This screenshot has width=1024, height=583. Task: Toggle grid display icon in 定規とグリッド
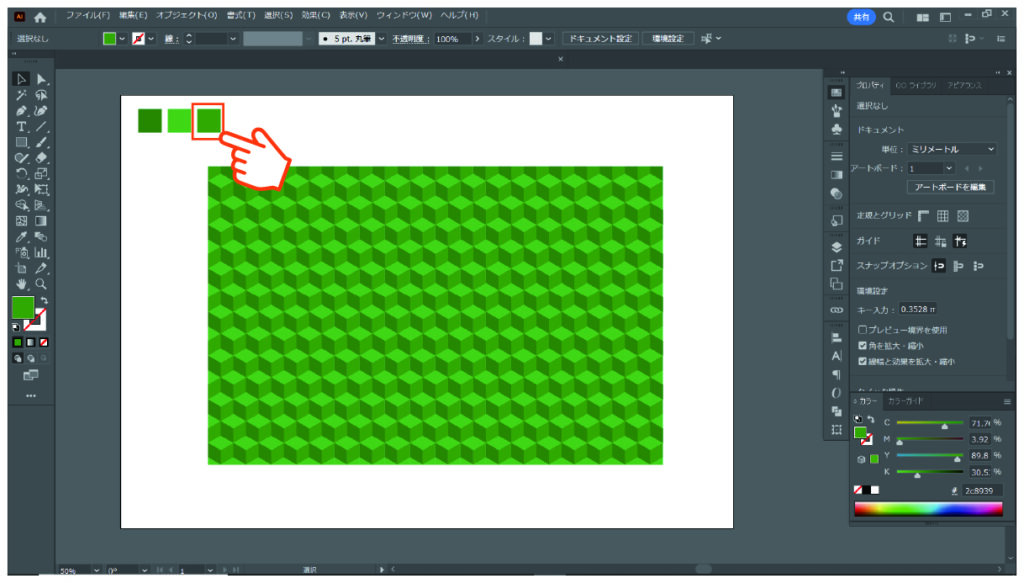pyautogui.click(x=942, y=215)
